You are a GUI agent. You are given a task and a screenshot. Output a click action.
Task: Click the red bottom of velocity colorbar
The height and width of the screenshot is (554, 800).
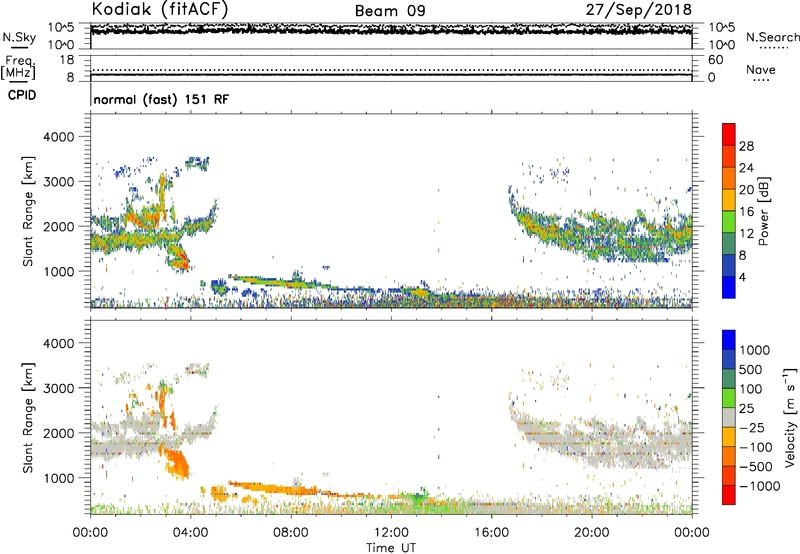pos(729,495)
